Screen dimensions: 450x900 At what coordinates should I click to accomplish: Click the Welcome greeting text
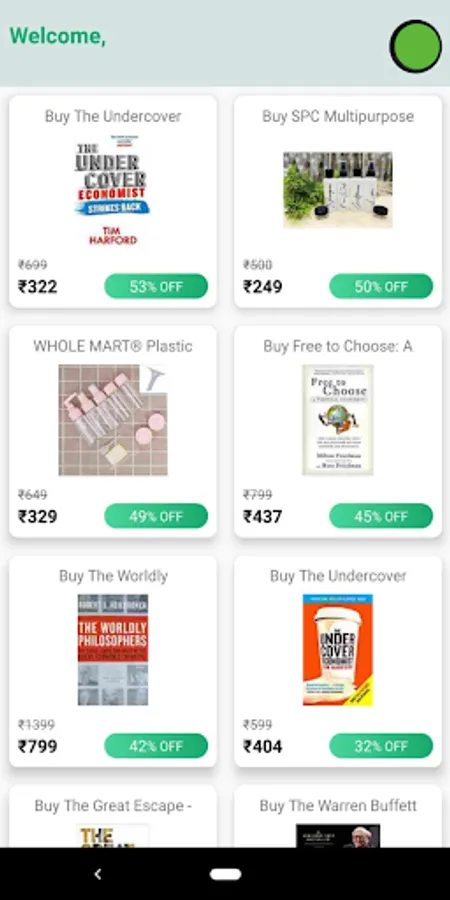click(x=57, y=36)
